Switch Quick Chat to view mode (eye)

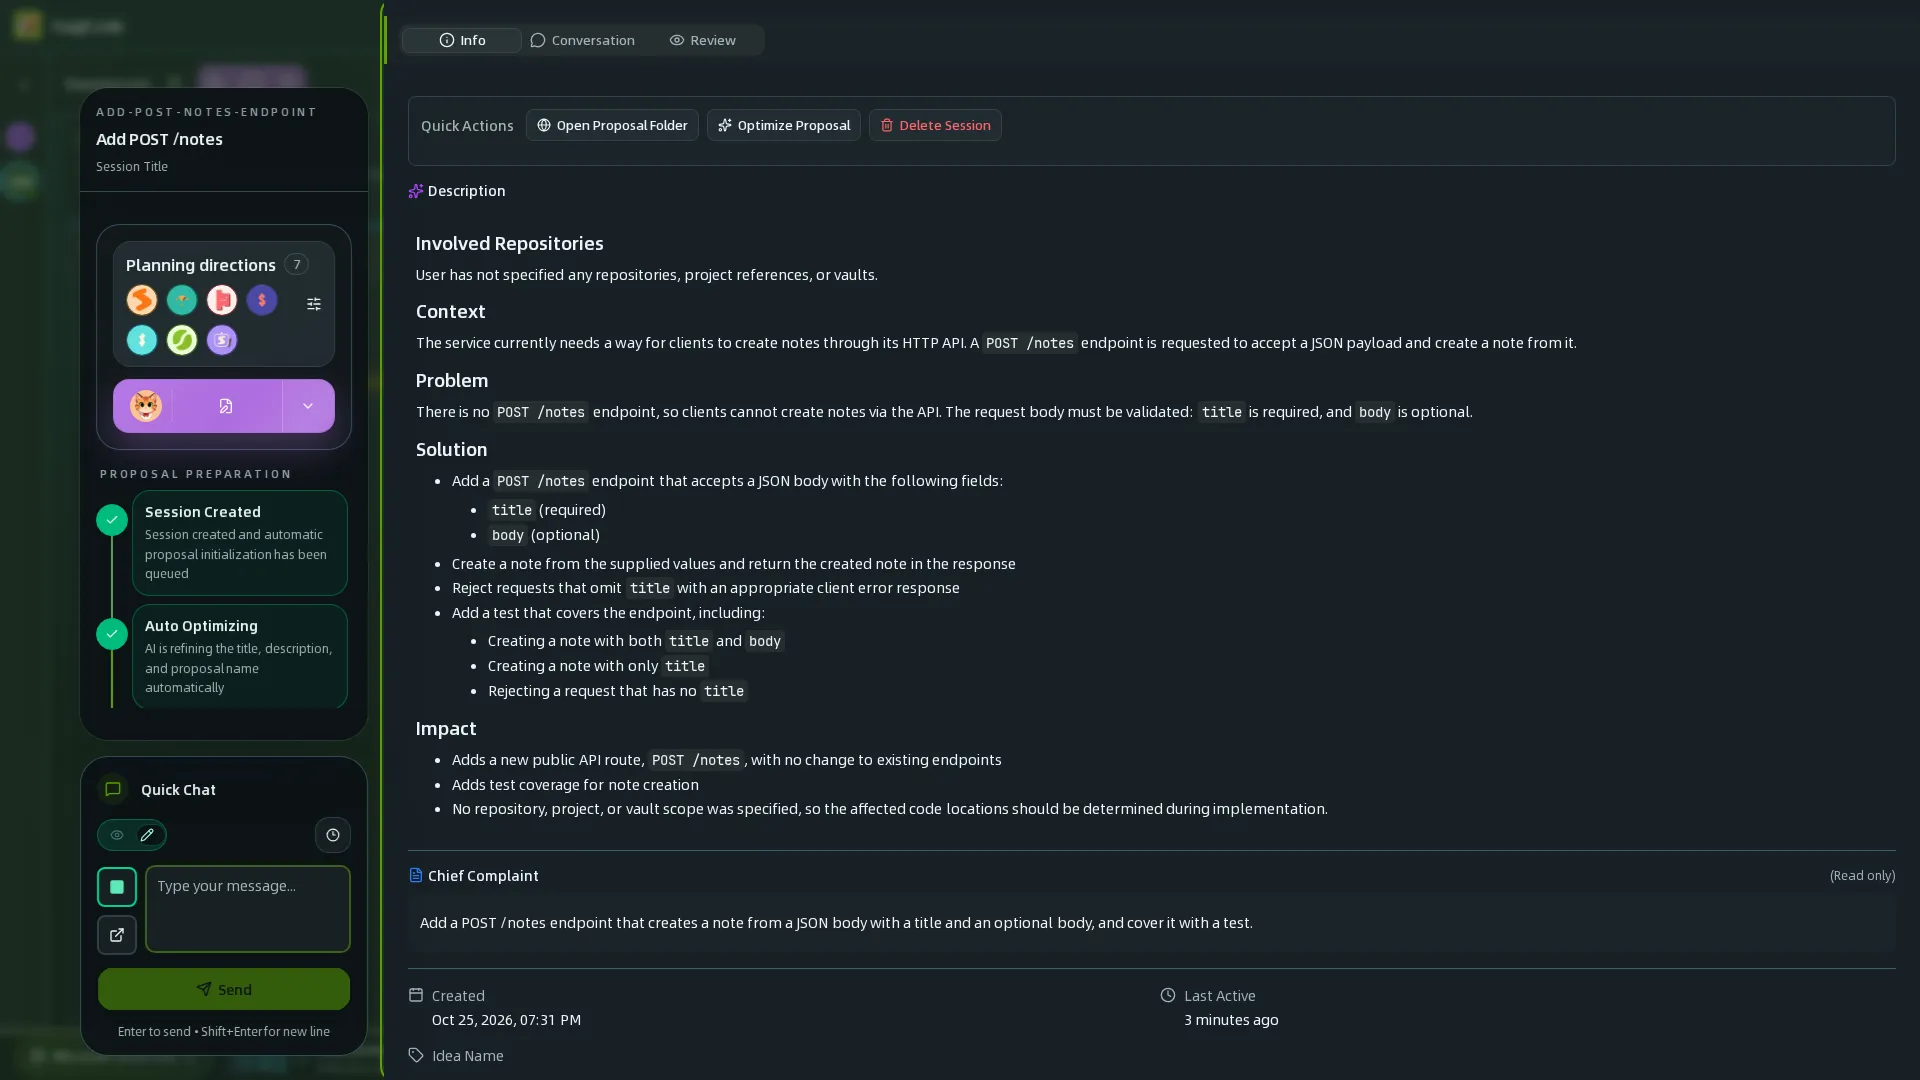[x=117, y=835]
